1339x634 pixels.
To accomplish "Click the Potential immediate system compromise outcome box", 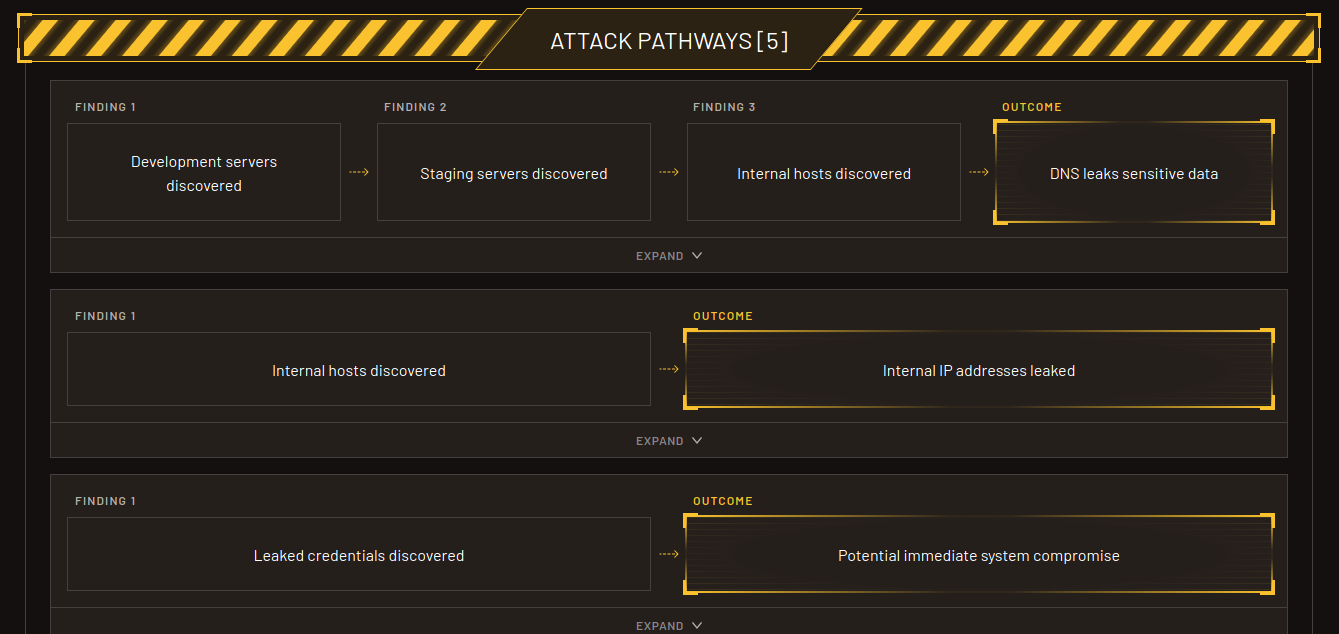I will point(978,554).
